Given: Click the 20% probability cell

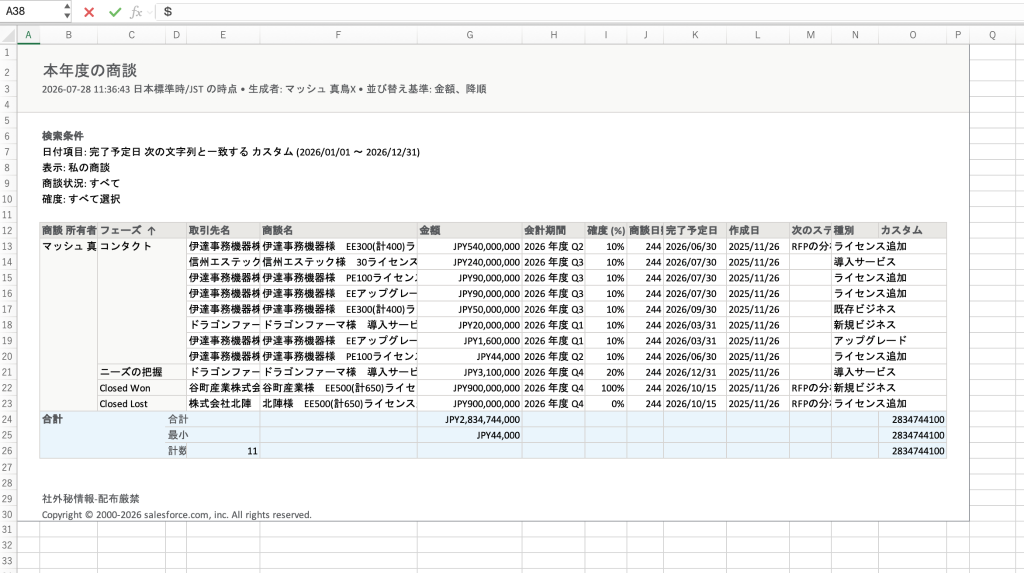Looking at the screenshot, I should click(605, 372).
